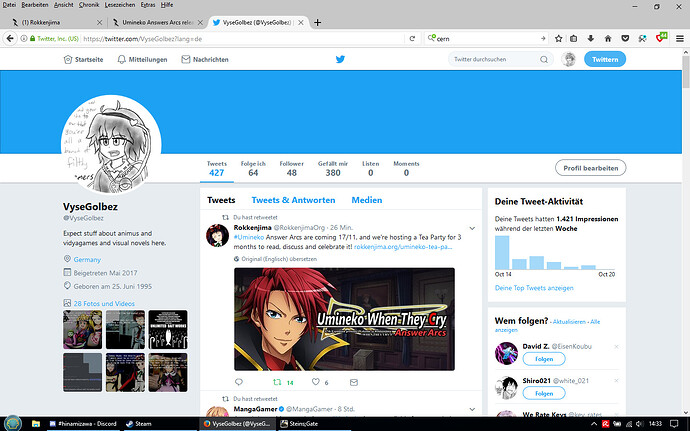Click the search magnifier in Twitter durchsuchen
690x431 pixels.
point(544,59)
